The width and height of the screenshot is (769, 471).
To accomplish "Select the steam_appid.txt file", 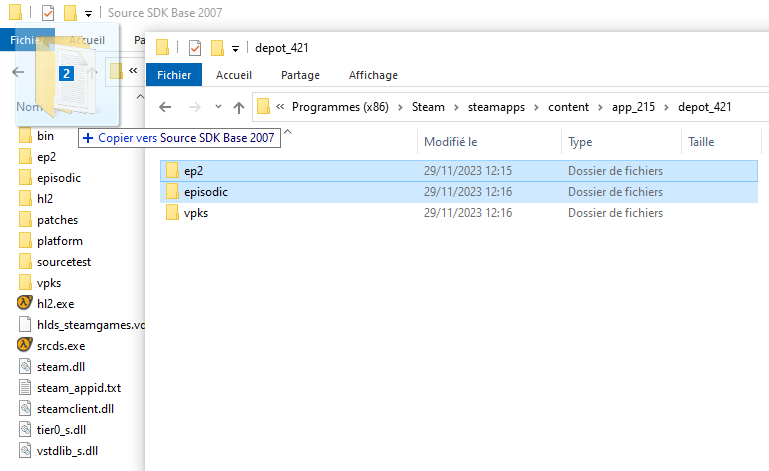I will point(26,387).
